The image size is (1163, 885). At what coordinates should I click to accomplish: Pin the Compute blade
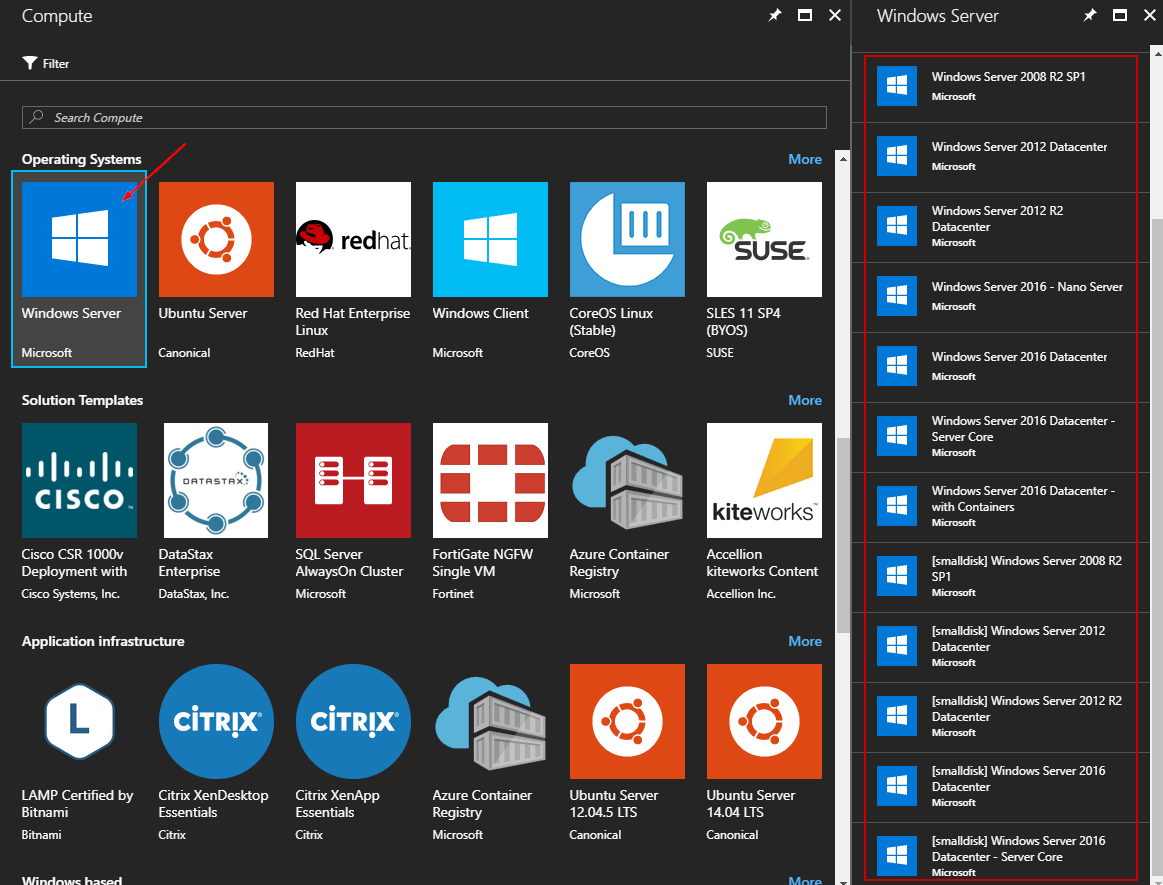774,16
